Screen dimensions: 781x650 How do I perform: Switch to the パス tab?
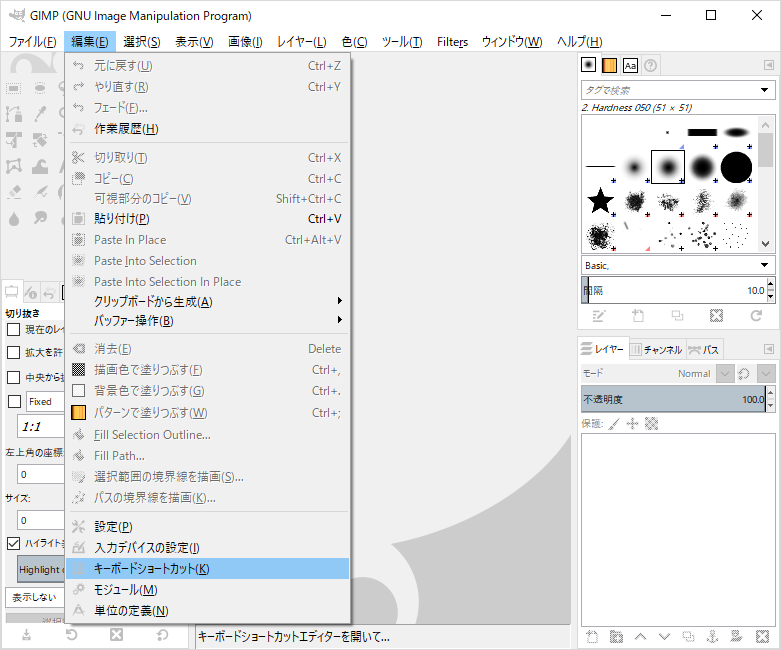pos(703,350)
